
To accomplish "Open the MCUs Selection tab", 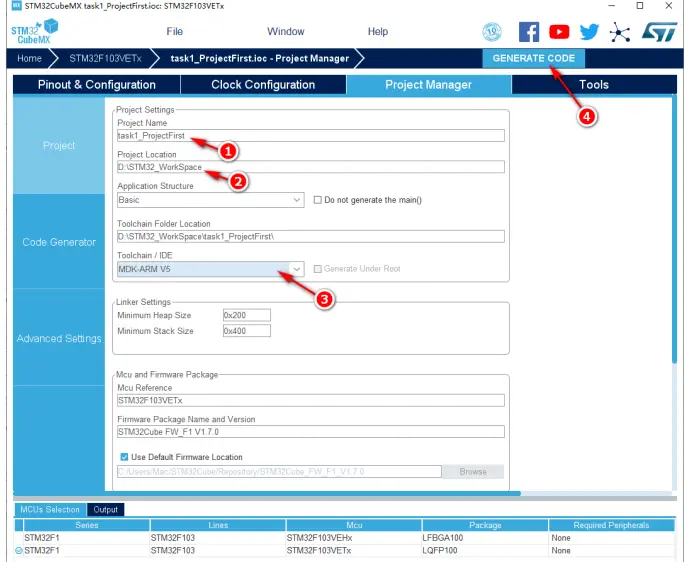I will pos(50,510).
